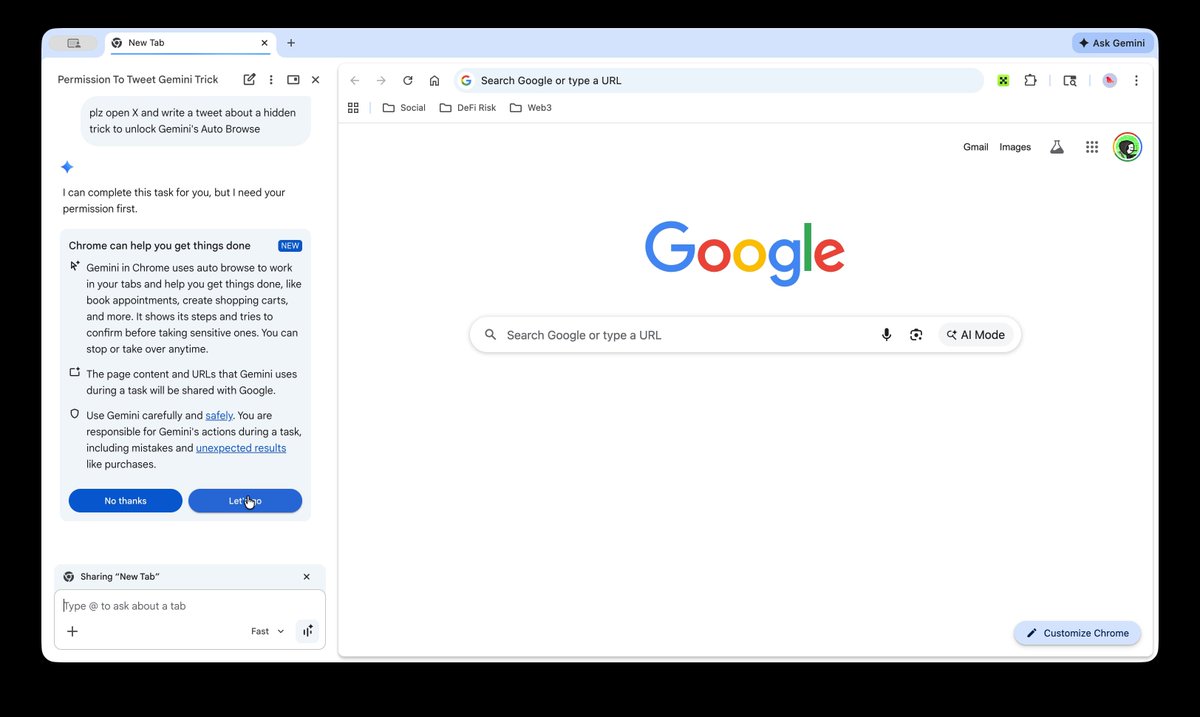This screenshot has width=1200, height=717.
Task: Click the user prompt message bubble
Action: click(x=196, y=121)
